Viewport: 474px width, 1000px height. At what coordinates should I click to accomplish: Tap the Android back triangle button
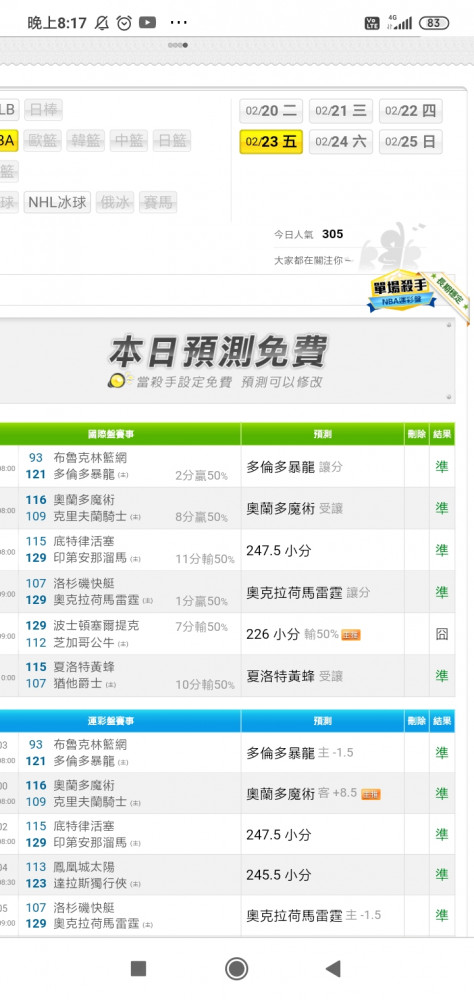point(333,969)
